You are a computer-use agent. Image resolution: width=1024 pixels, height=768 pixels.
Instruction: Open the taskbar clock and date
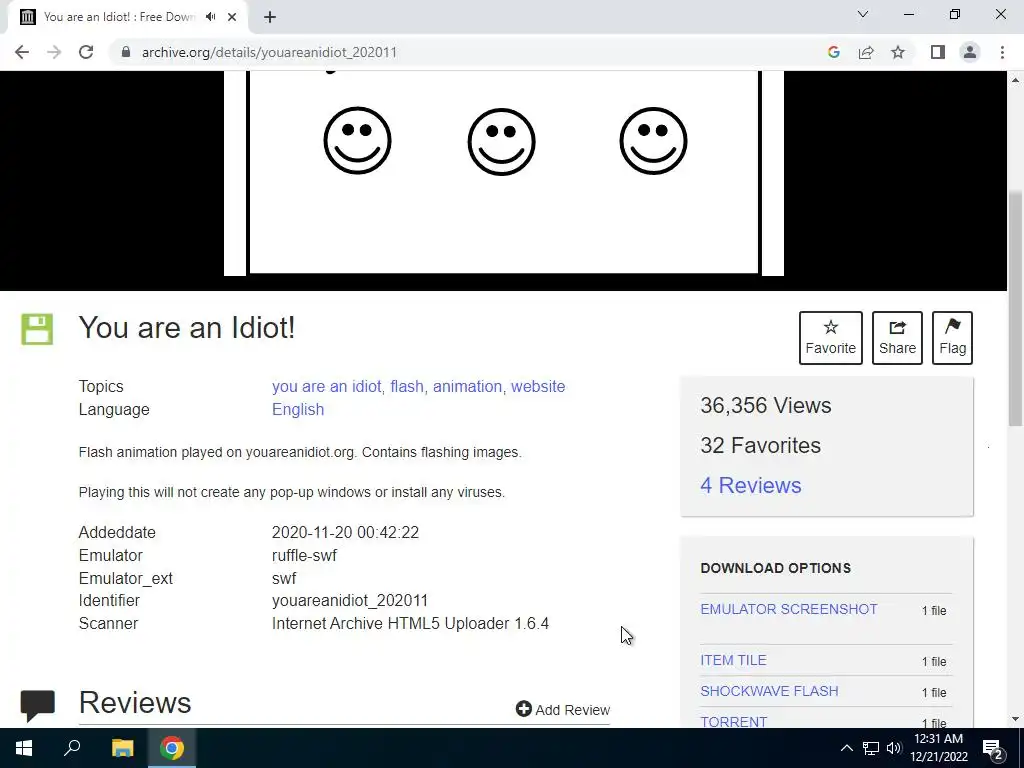coord(939,748)
